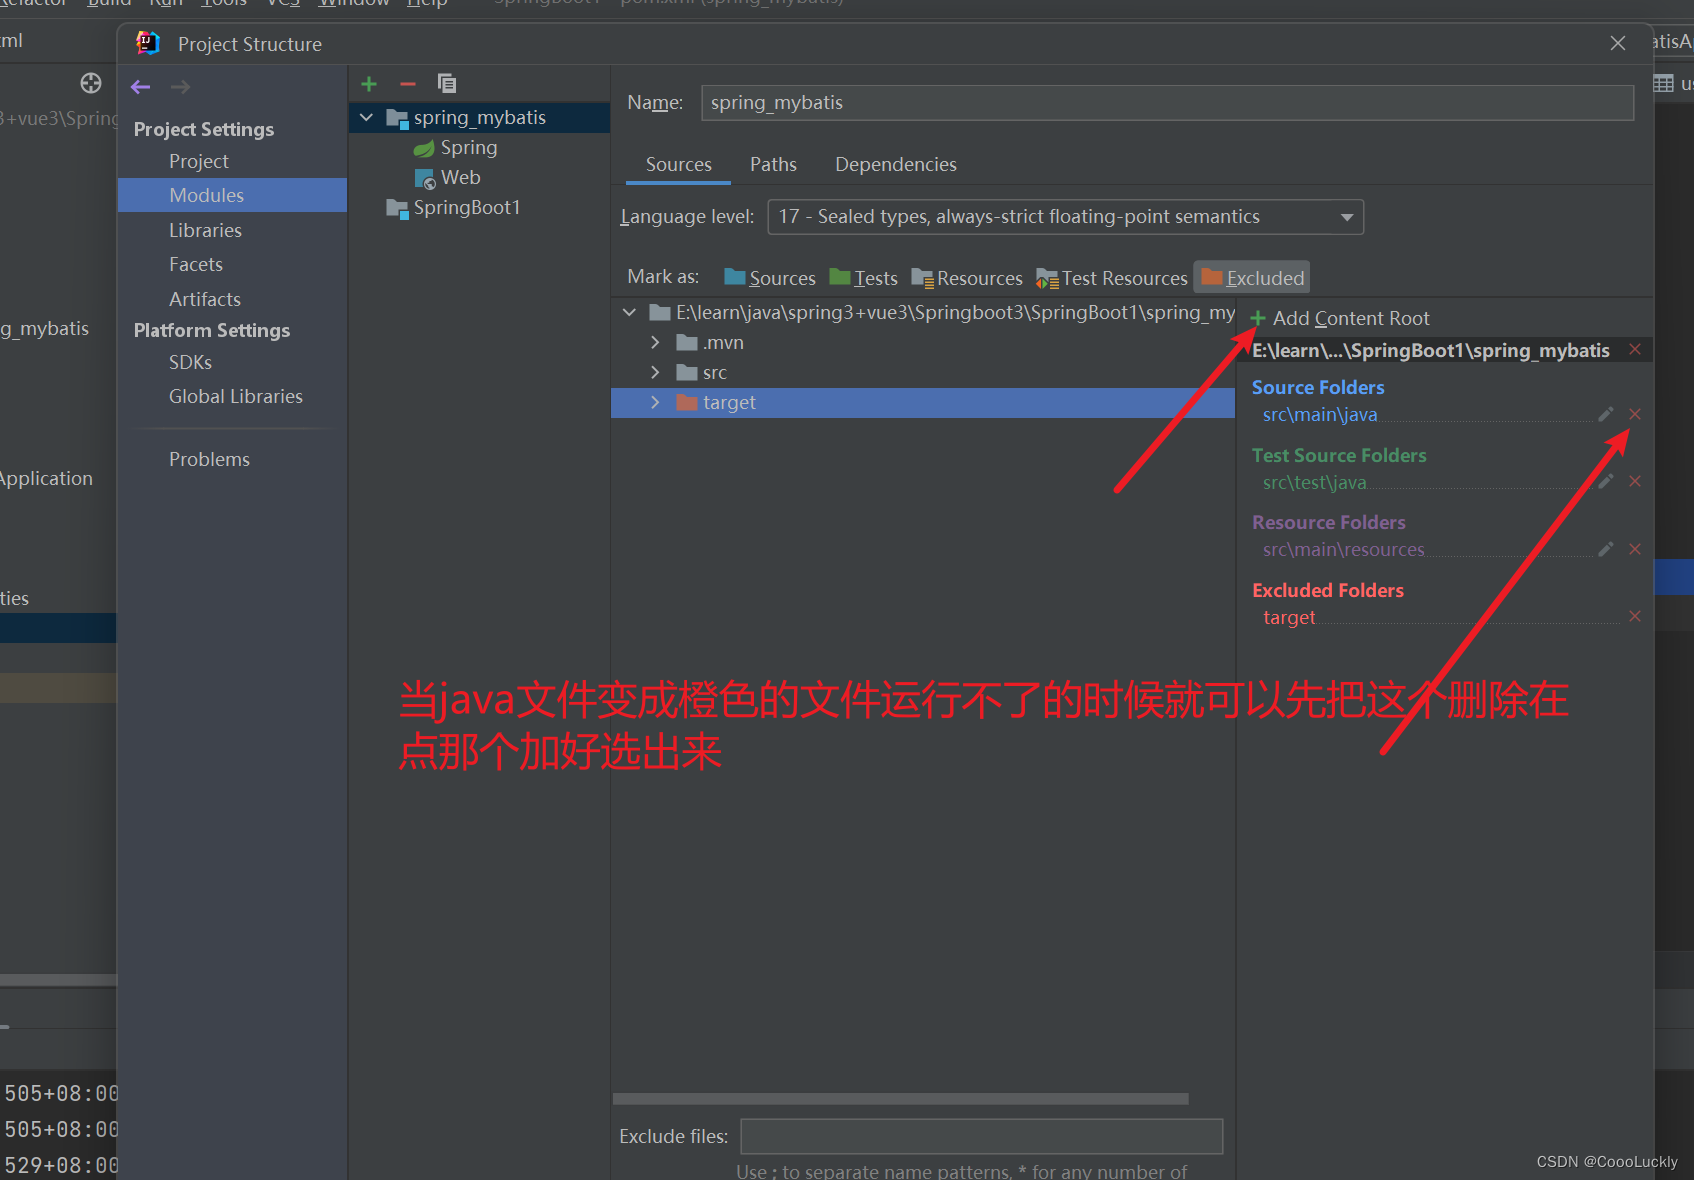The width and height of the screenshot is (1694, 1180).
Task: Click src\main\java source folder link
Action: click(1320, 415)
